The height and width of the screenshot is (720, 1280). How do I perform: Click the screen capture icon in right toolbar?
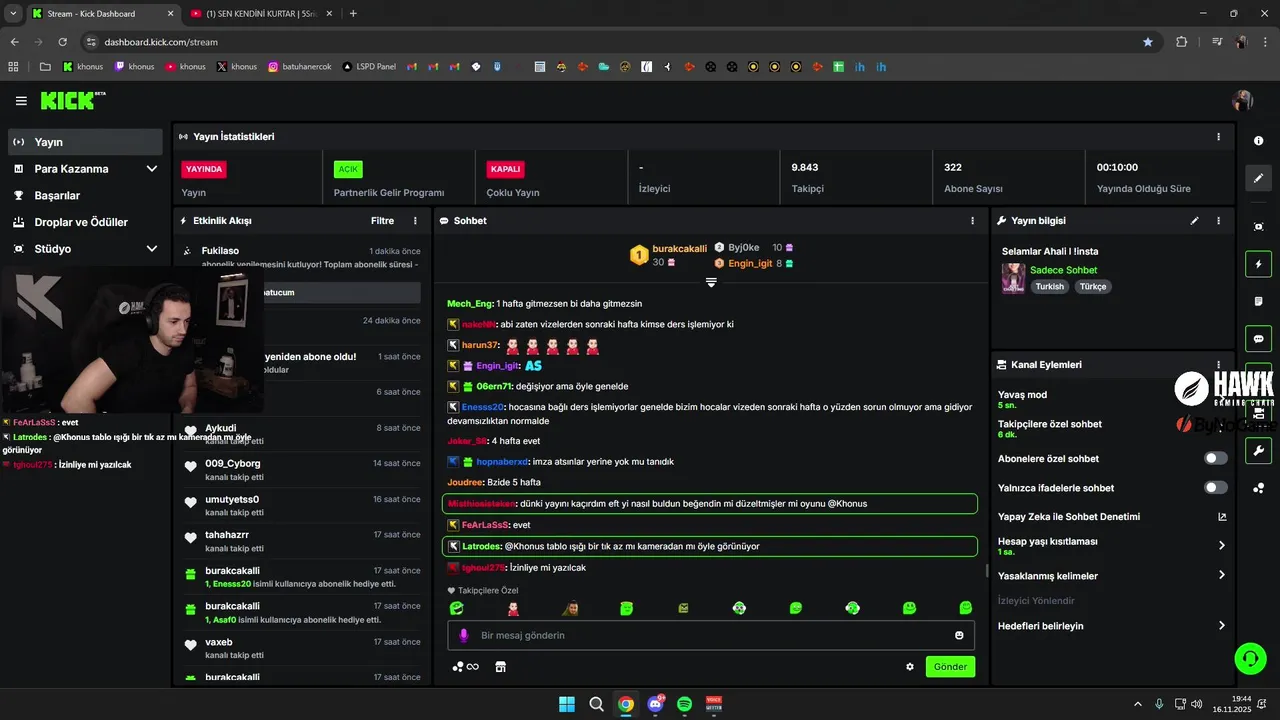1259,227
